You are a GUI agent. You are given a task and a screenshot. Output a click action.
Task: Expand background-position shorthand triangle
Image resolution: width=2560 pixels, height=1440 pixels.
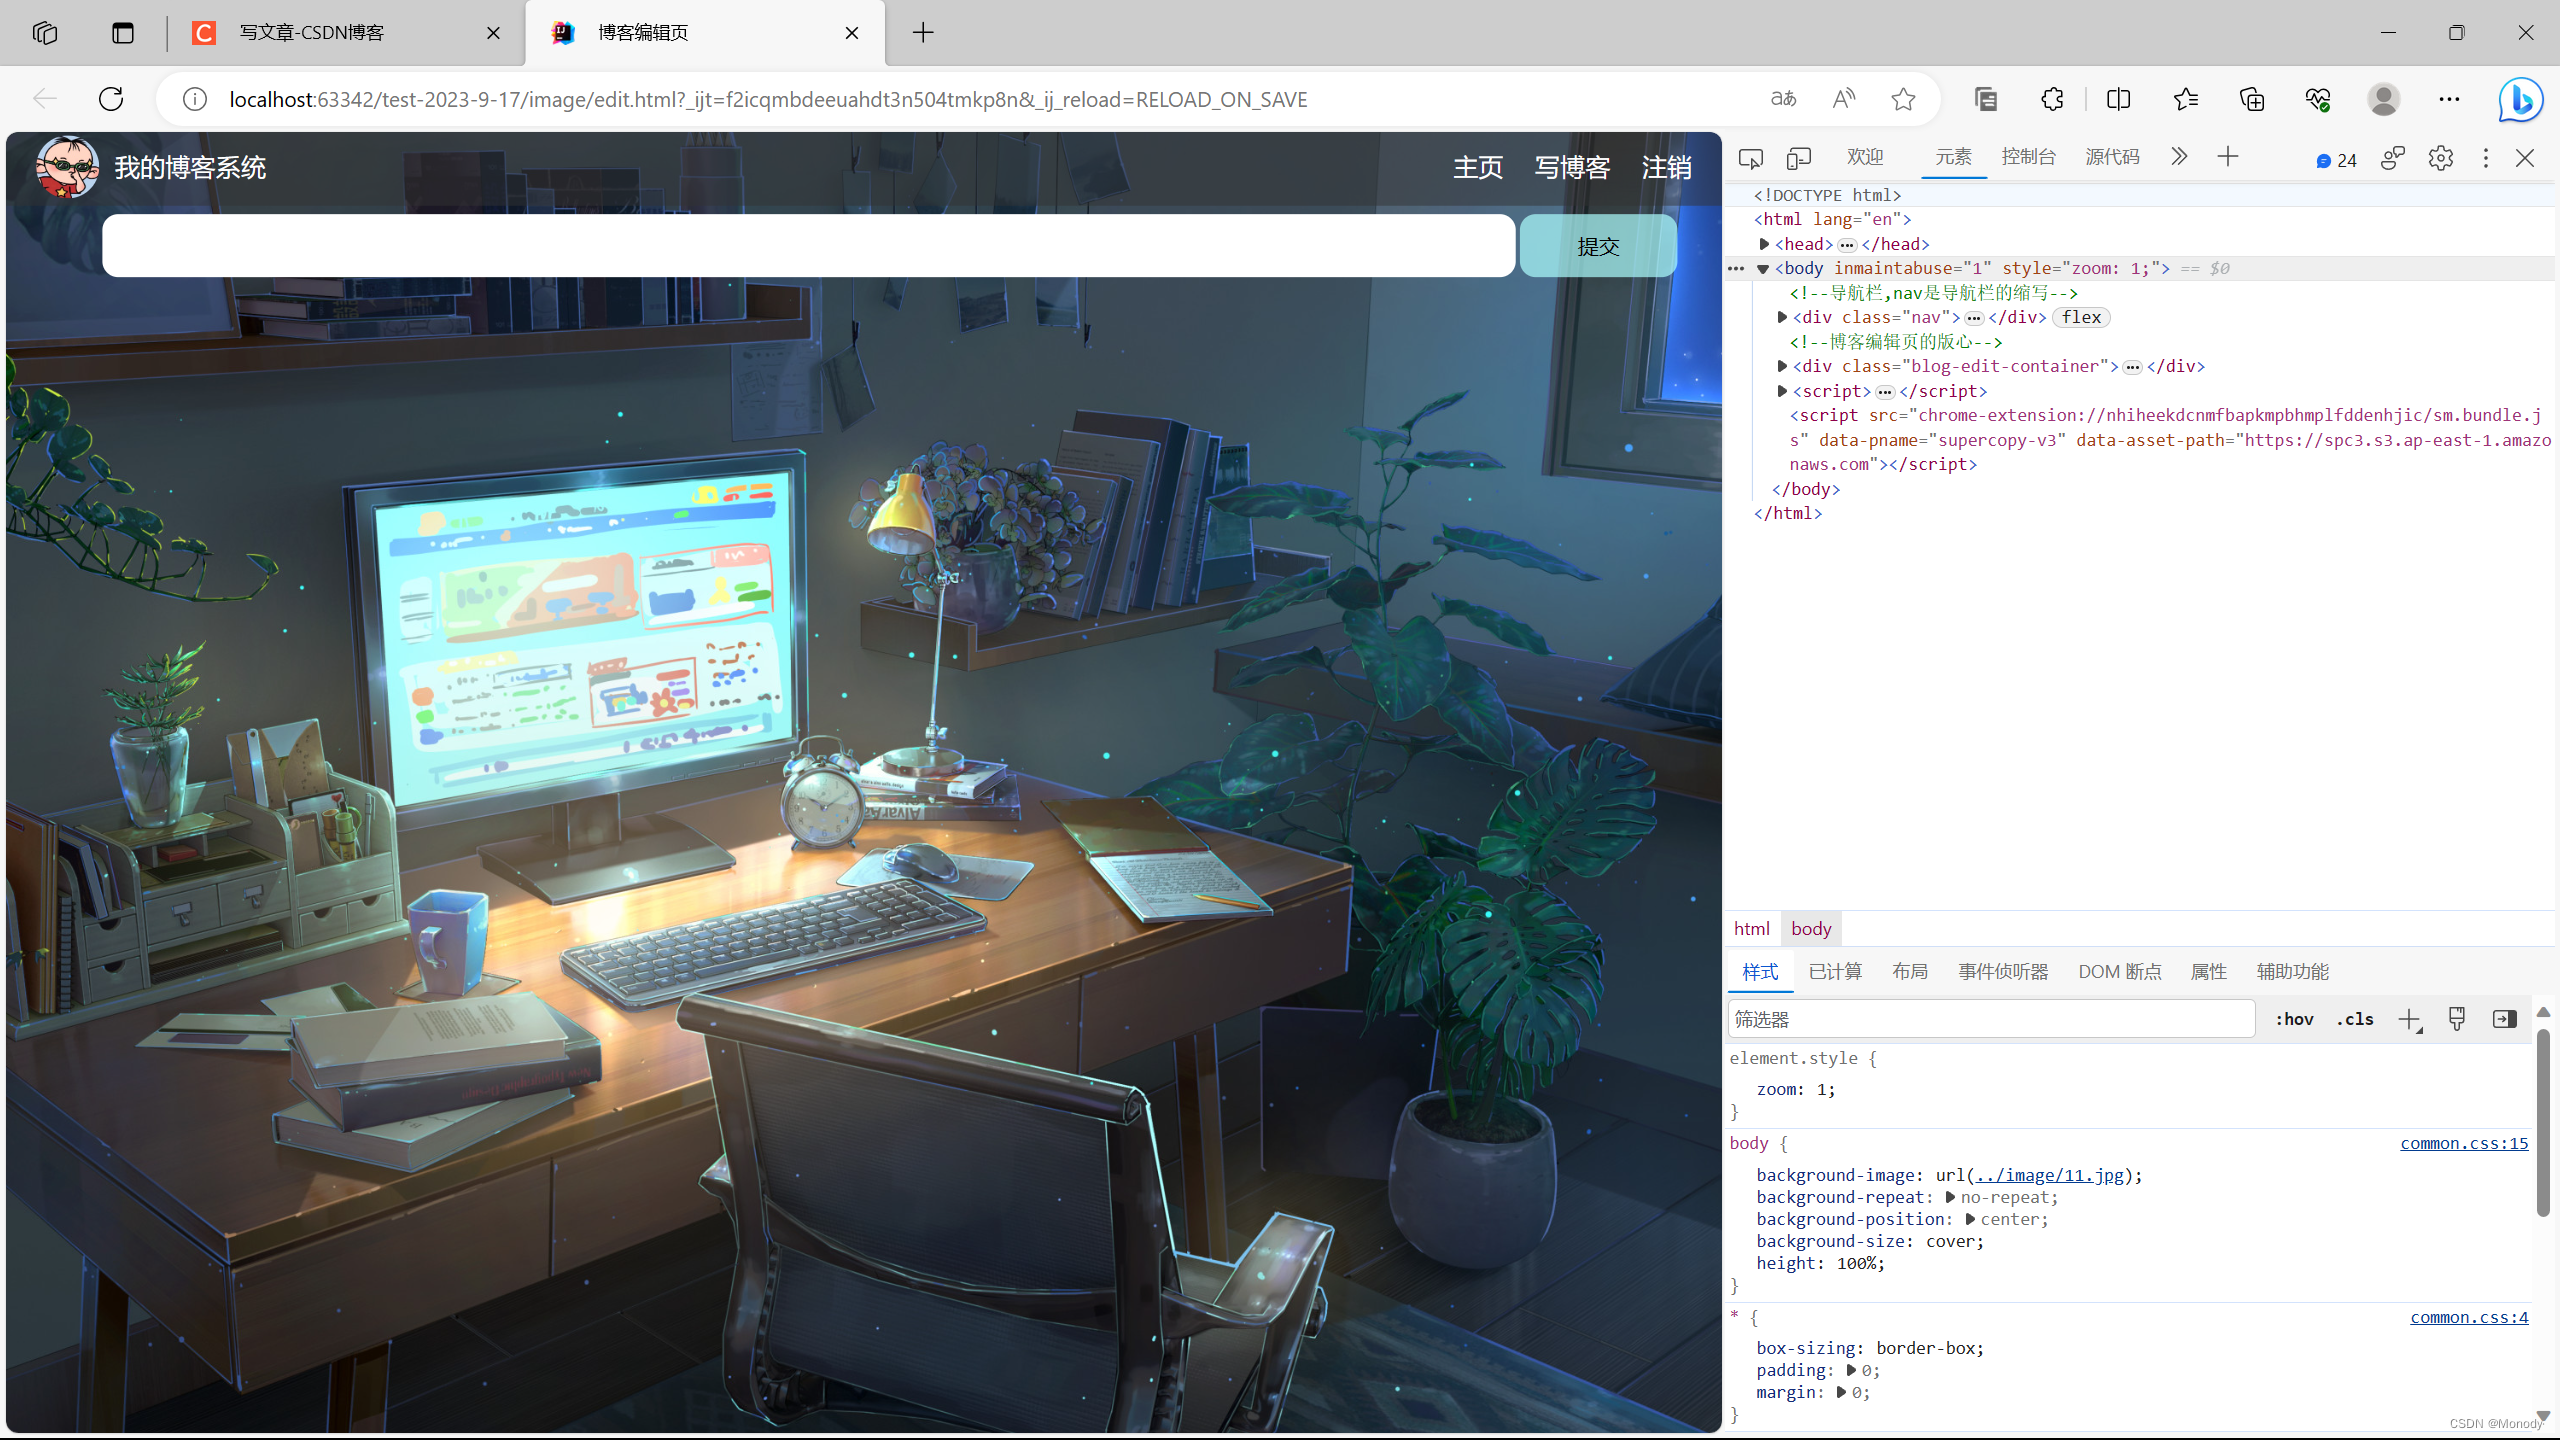click(x=1969, y=1219)
